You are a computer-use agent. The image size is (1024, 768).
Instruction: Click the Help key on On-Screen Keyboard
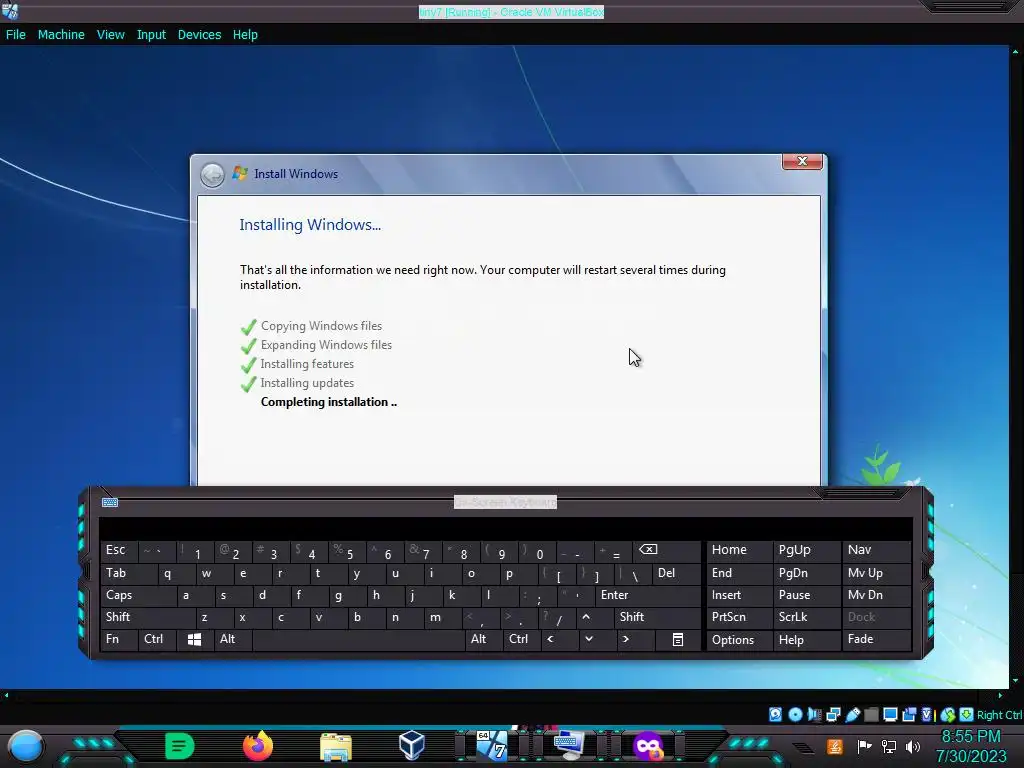click(807, 640)
